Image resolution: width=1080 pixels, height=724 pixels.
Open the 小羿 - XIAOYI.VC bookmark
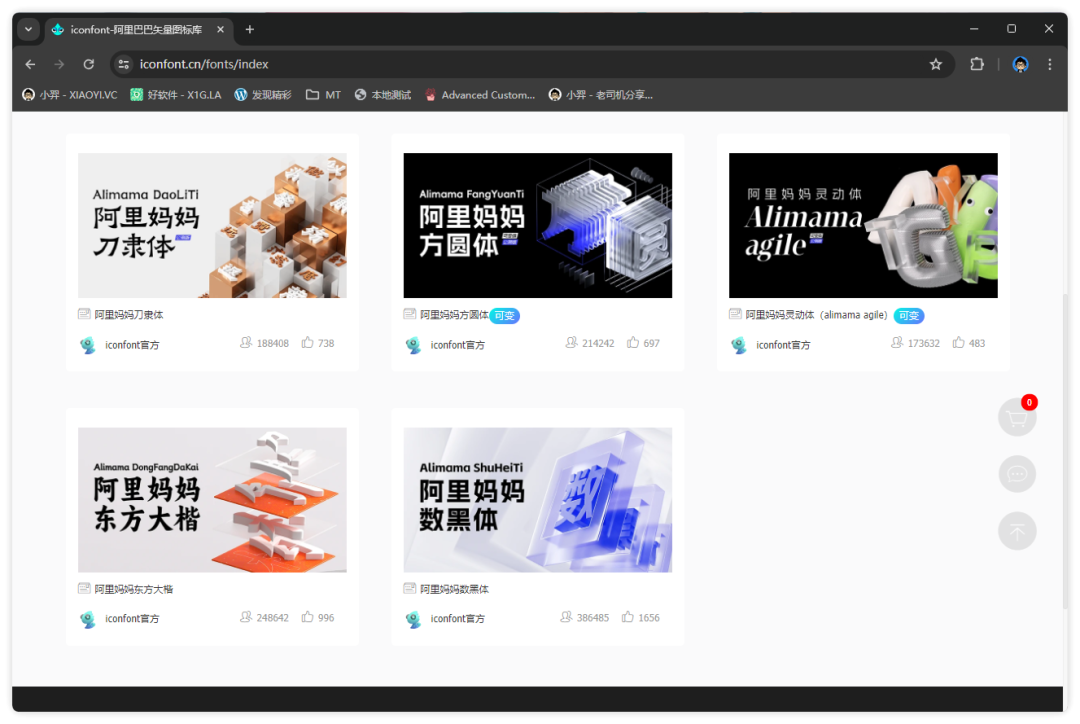(70, 95)
